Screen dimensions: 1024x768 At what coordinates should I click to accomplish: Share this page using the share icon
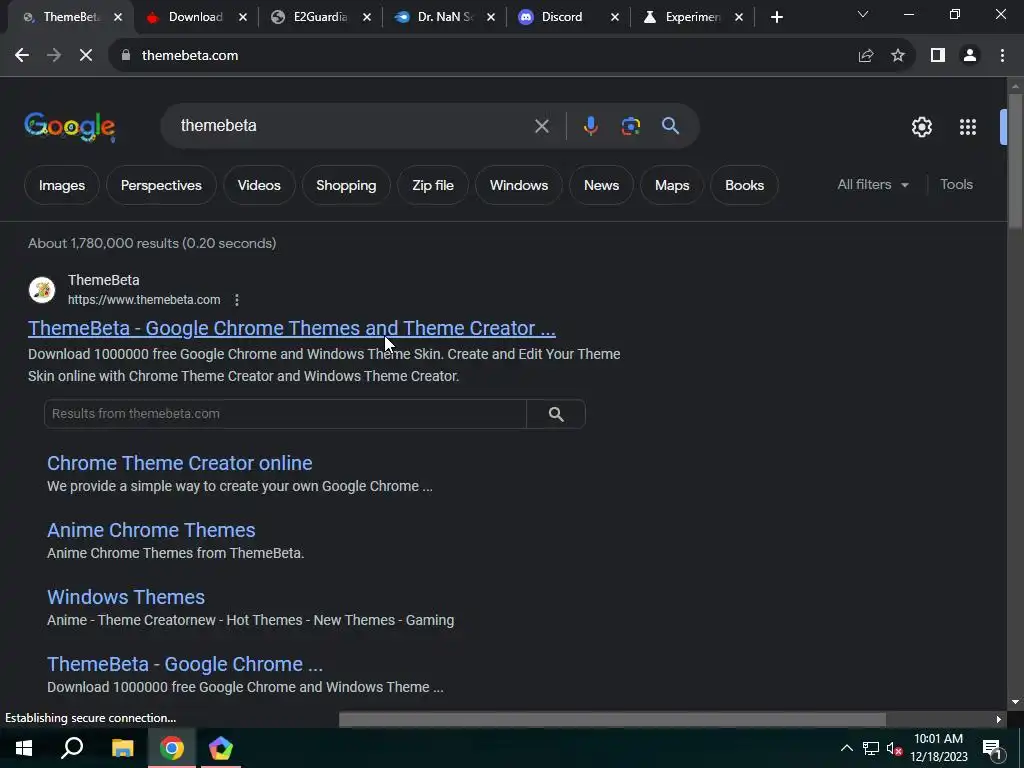(x=866, y=56)
